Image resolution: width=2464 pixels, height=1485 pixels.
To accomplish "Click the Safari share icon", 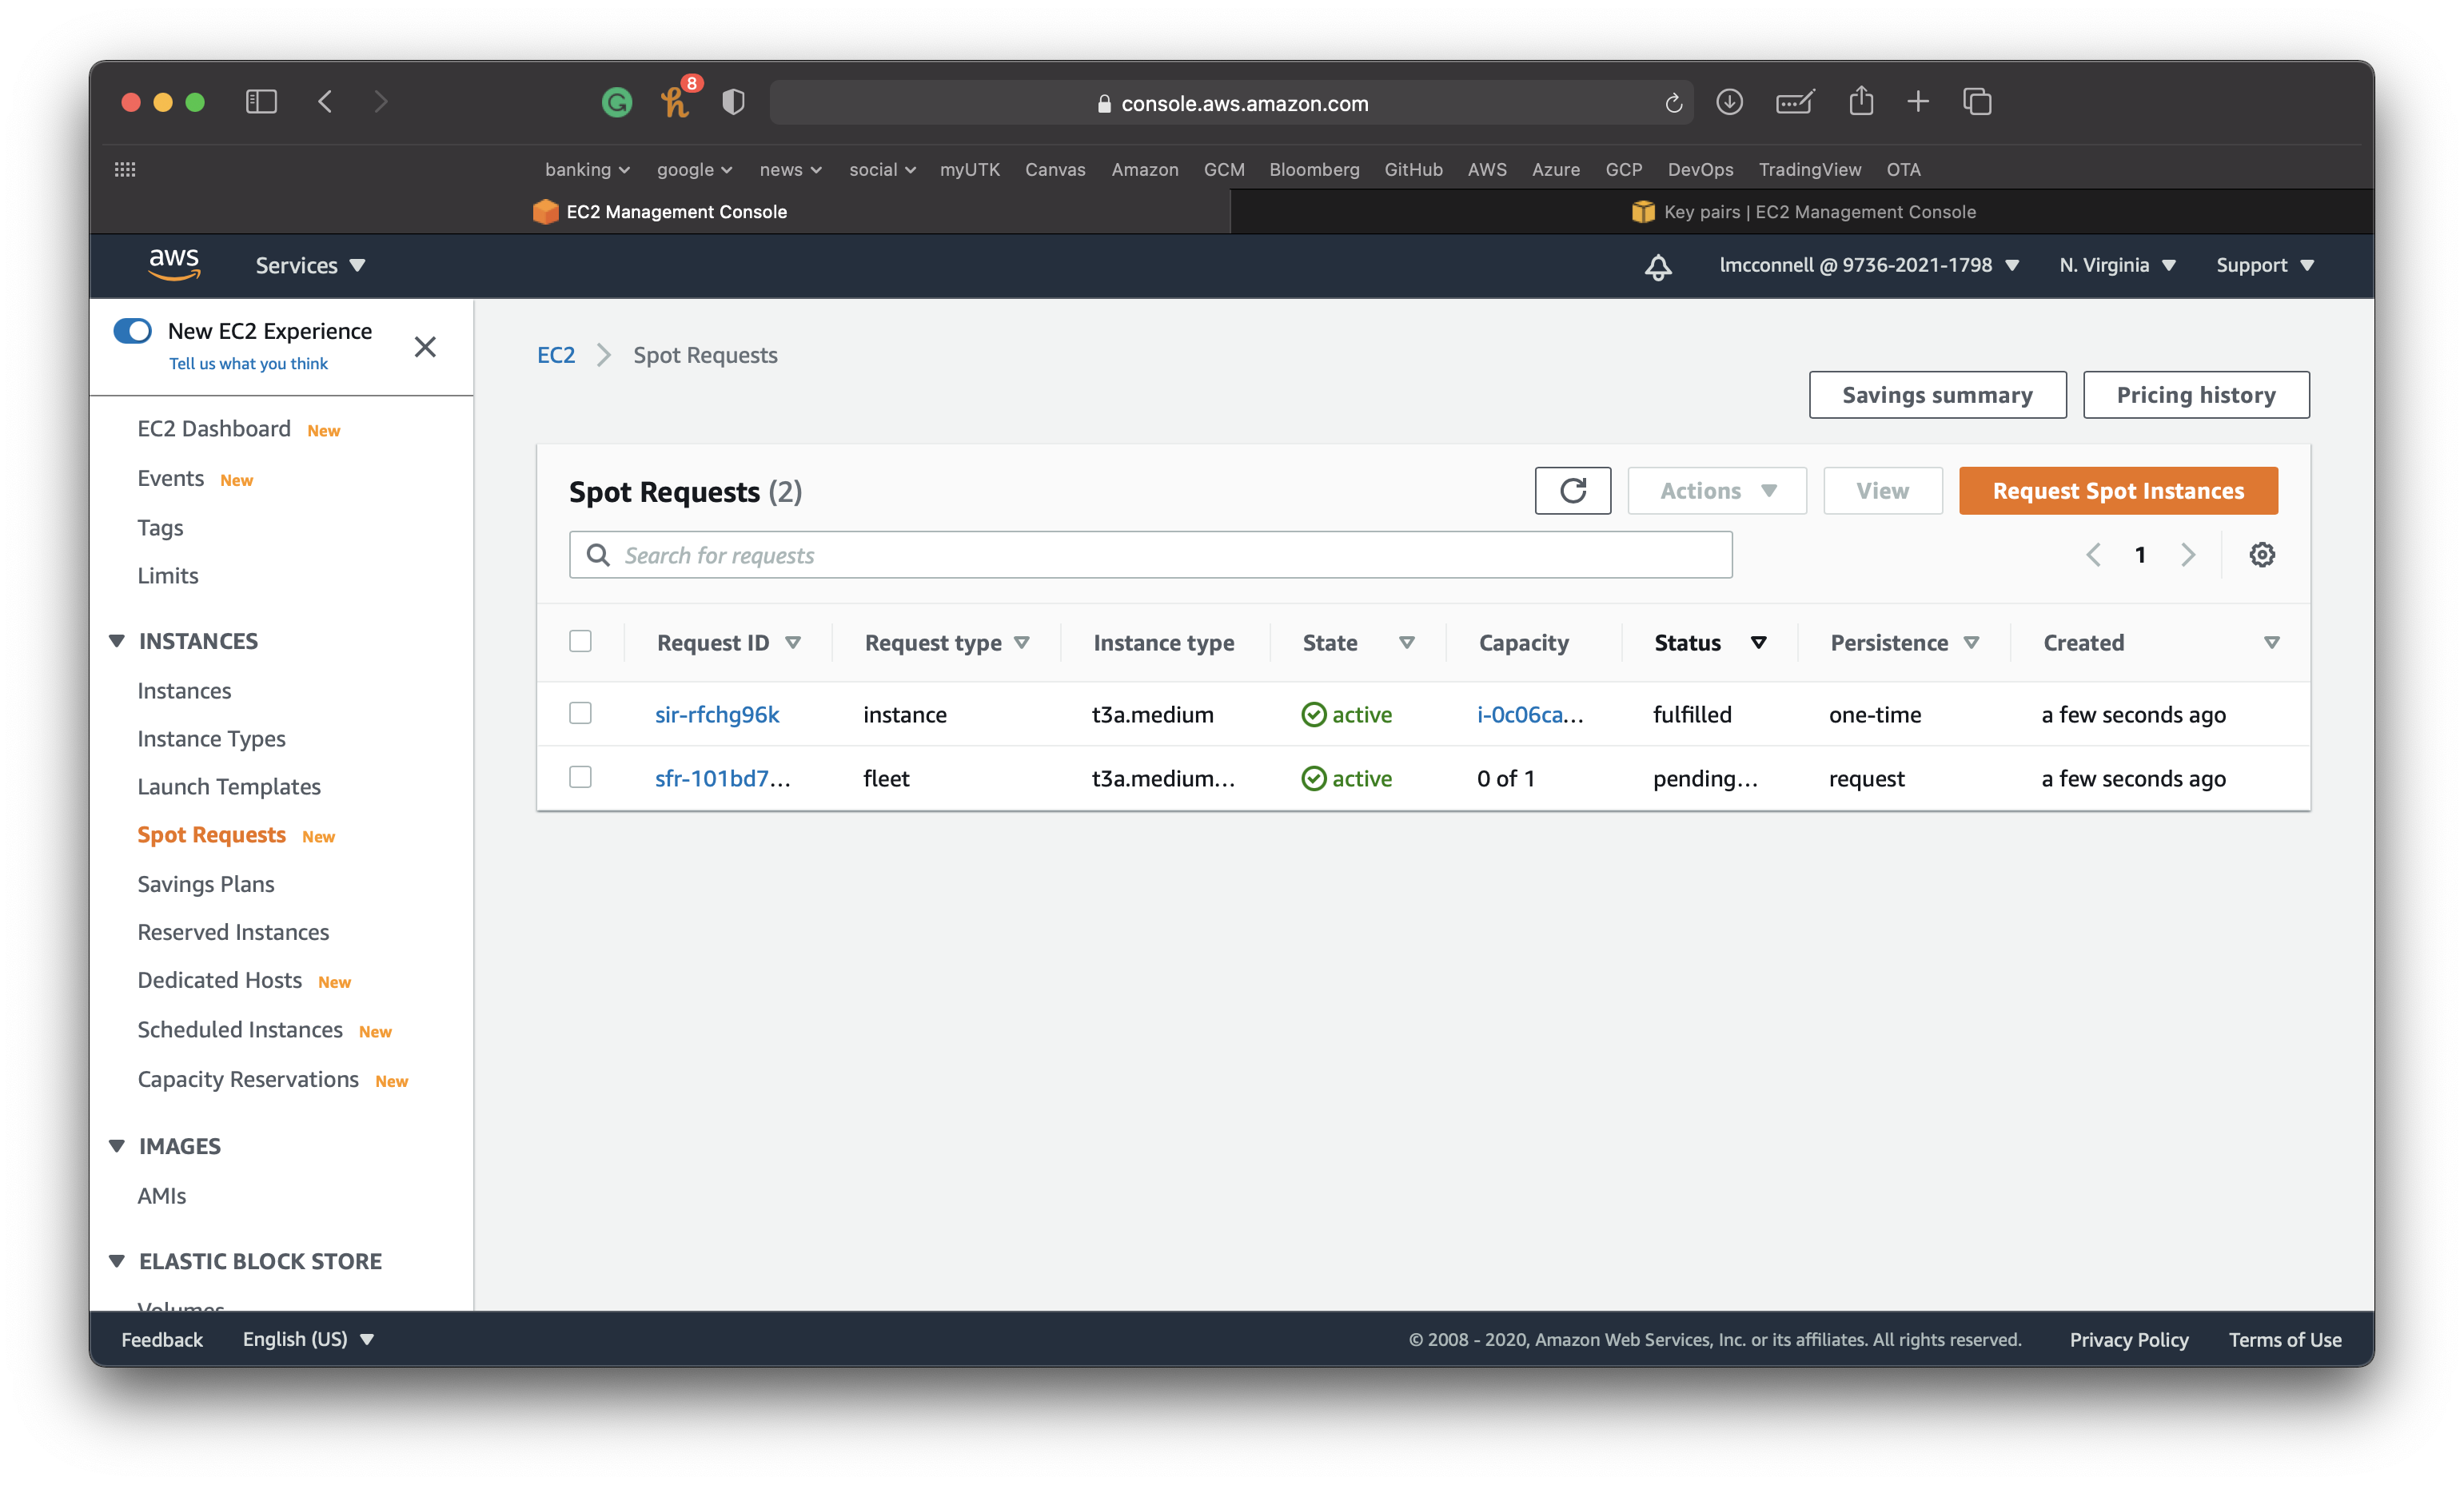I will tap(1861, 101).
